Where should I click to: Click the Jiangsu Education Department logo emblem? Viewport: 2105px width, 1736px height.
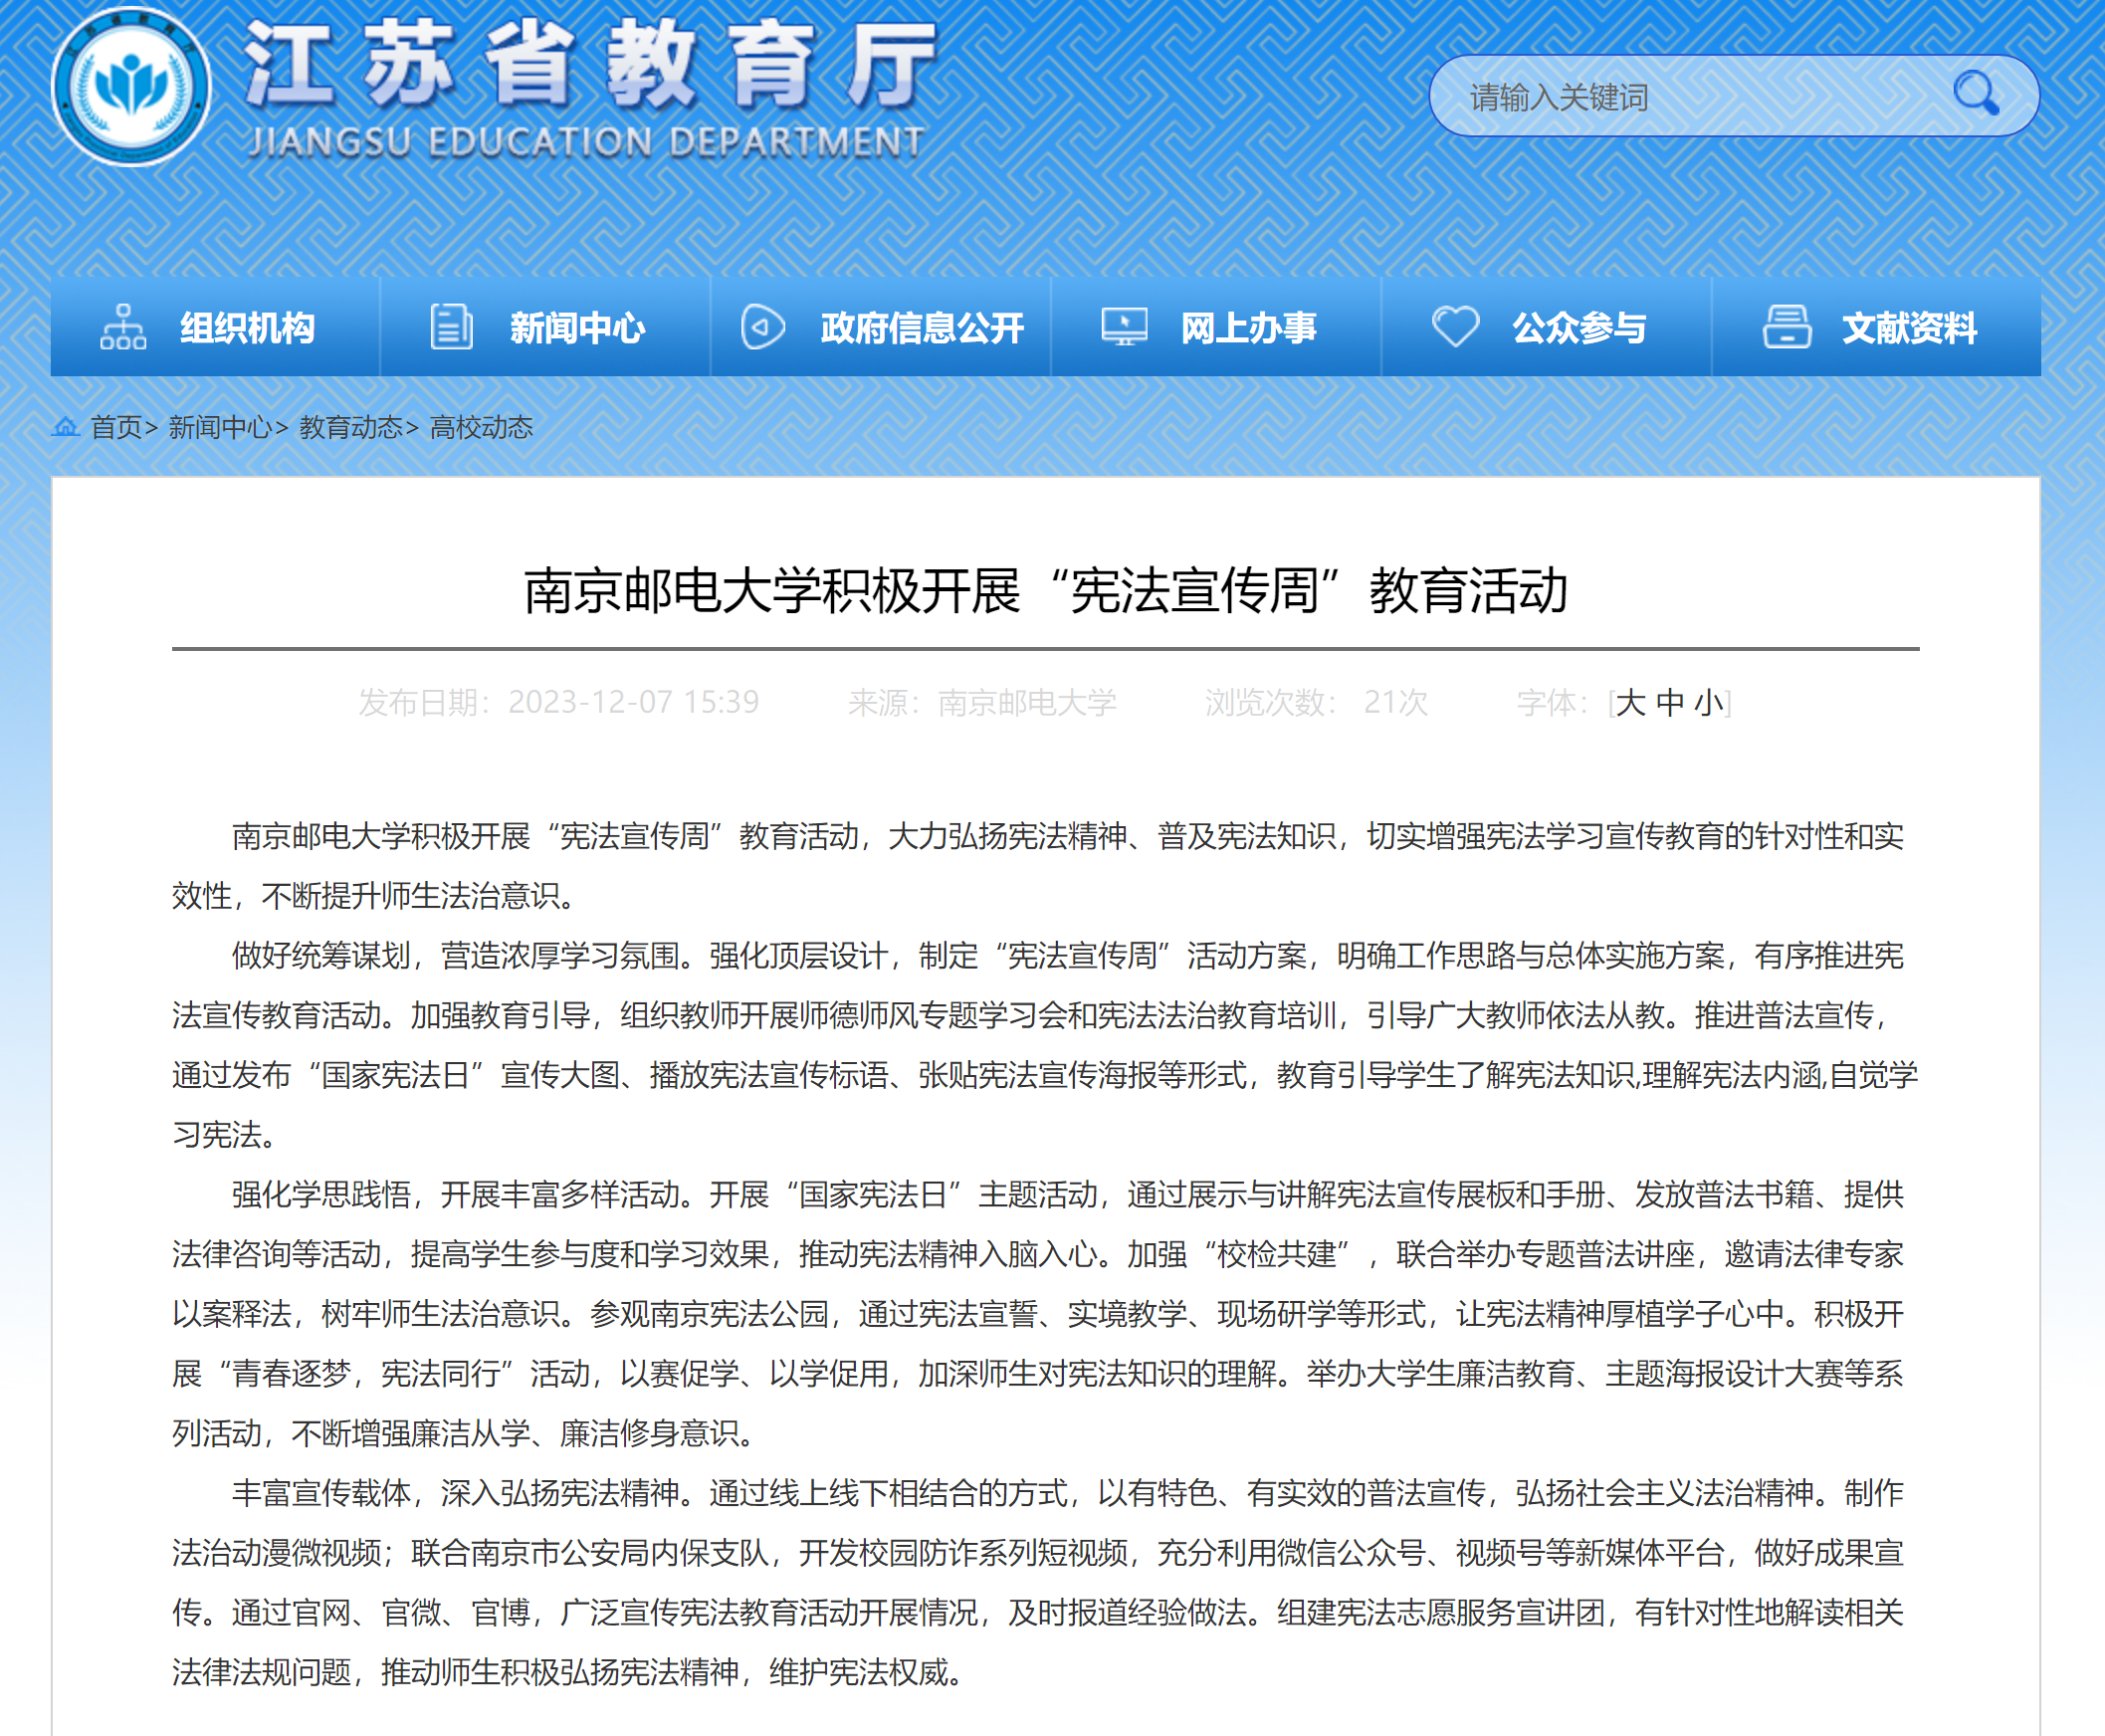pyautogui.click(x=131, y=88)
